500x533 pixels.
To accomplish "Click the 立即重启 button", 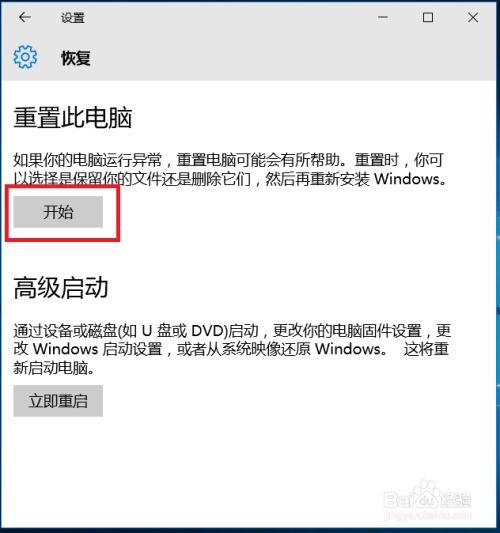I will pos(58,401).
